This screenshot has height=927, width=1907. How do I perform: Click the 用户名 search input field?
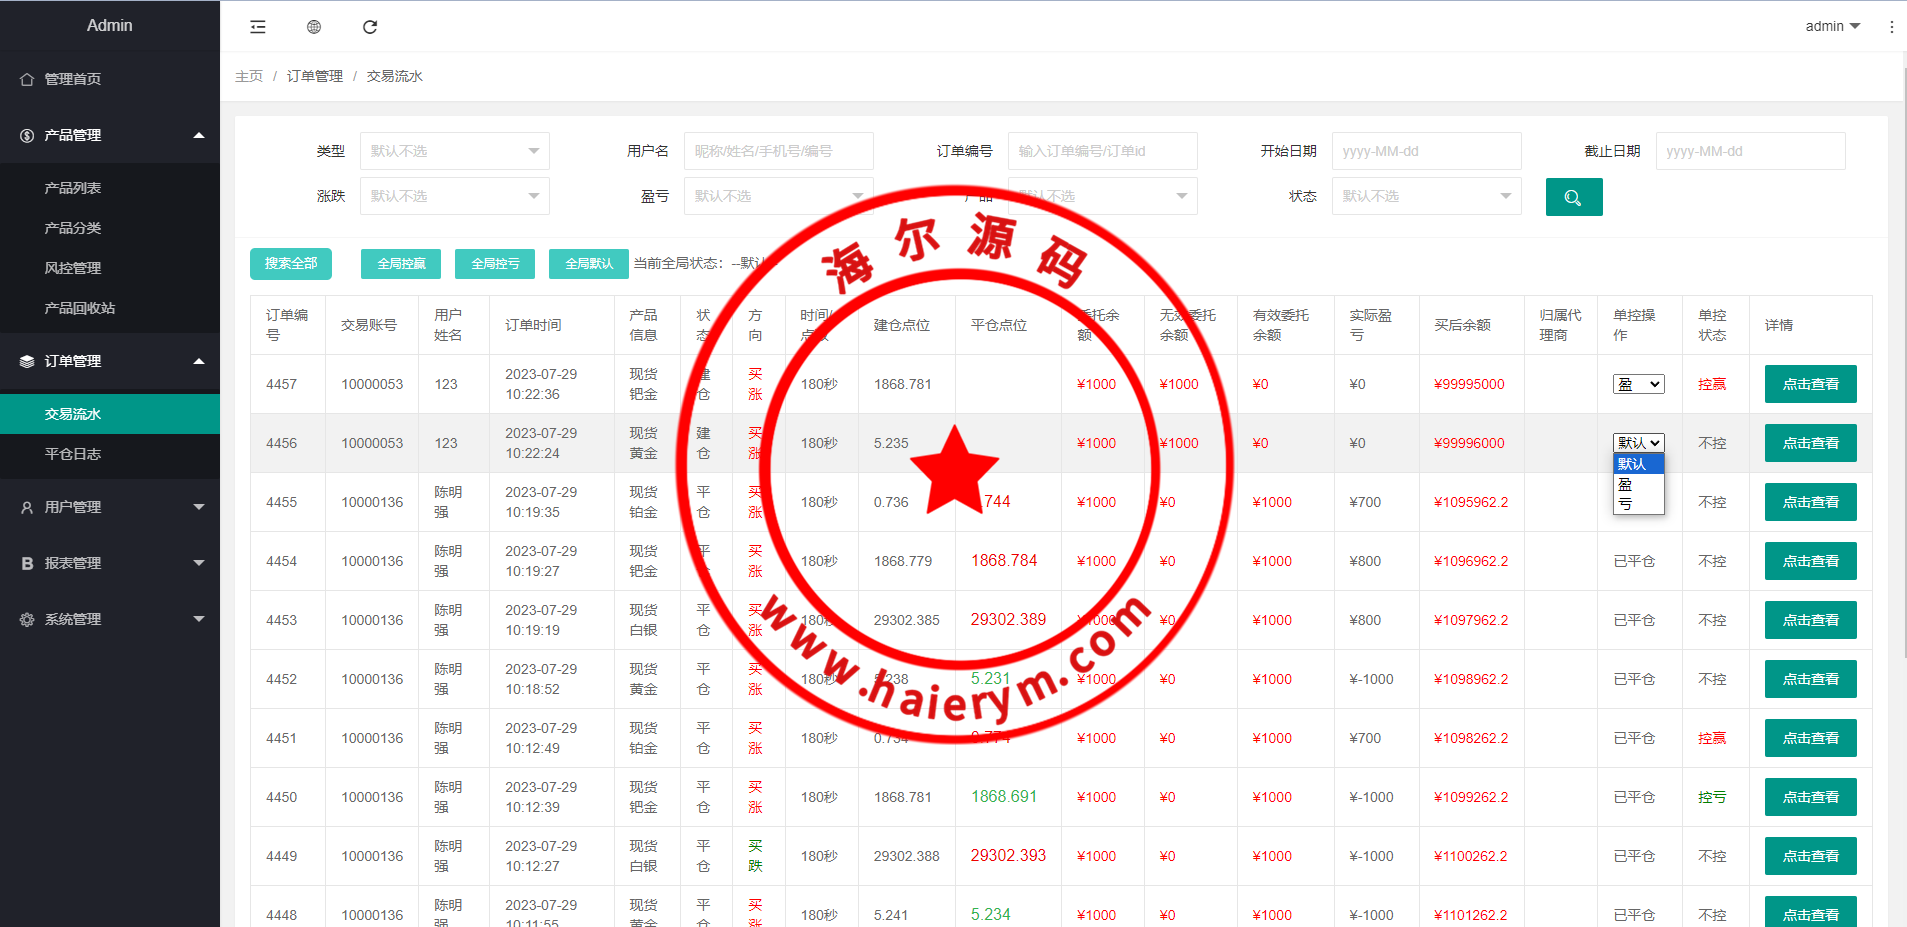click(778, 151)
